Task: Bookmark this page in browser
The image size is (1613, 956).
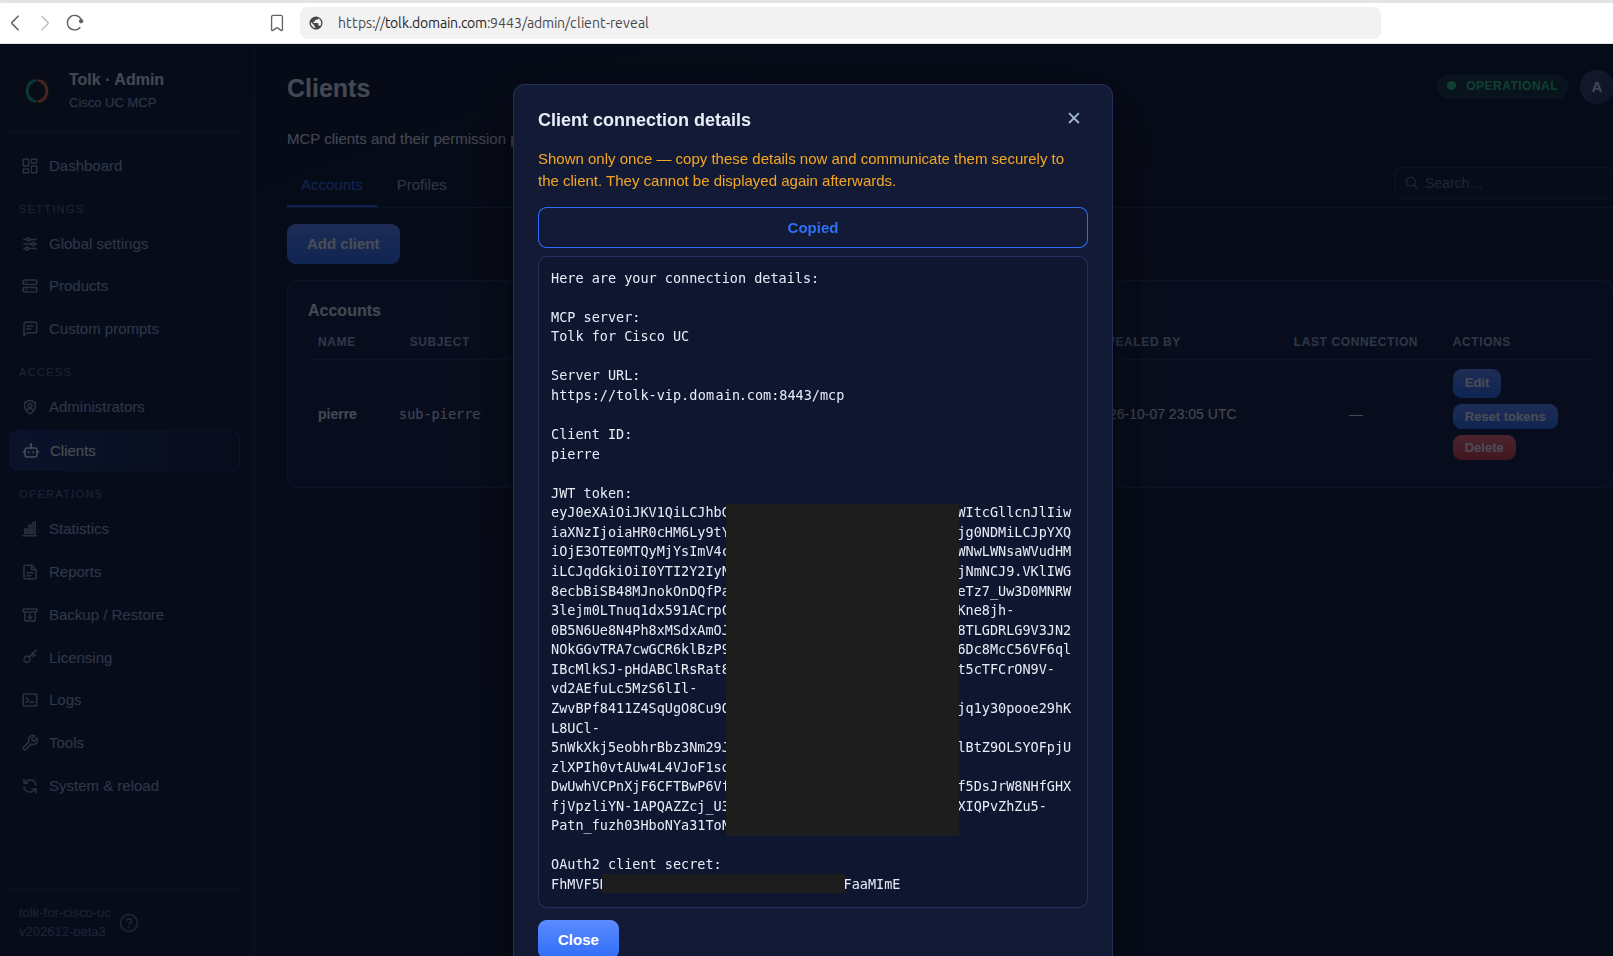Action: pyautogui.click(x=277, y=23)
